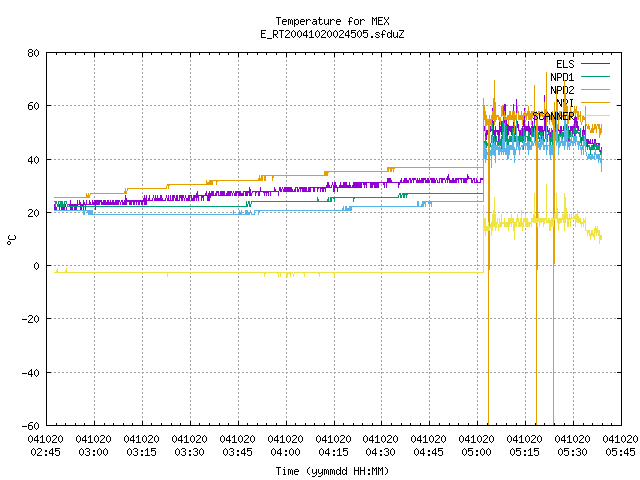Click the x-axis tick label 03:30
The height and width of the screenshot is (480, 640).
tap(189, 452)
